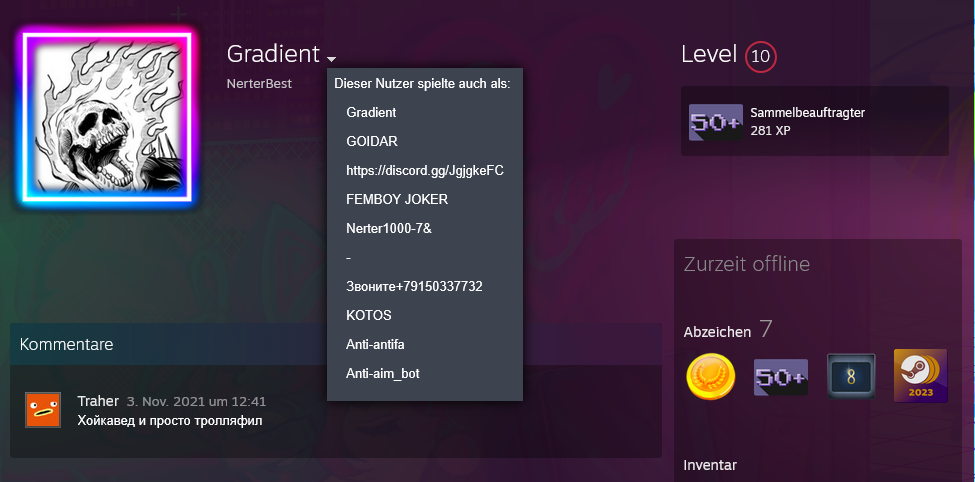Image resolution: width=975 pixels, height=482 pixels.
Task: Open the flaming skull profile avatar
Action: [105, 118]
